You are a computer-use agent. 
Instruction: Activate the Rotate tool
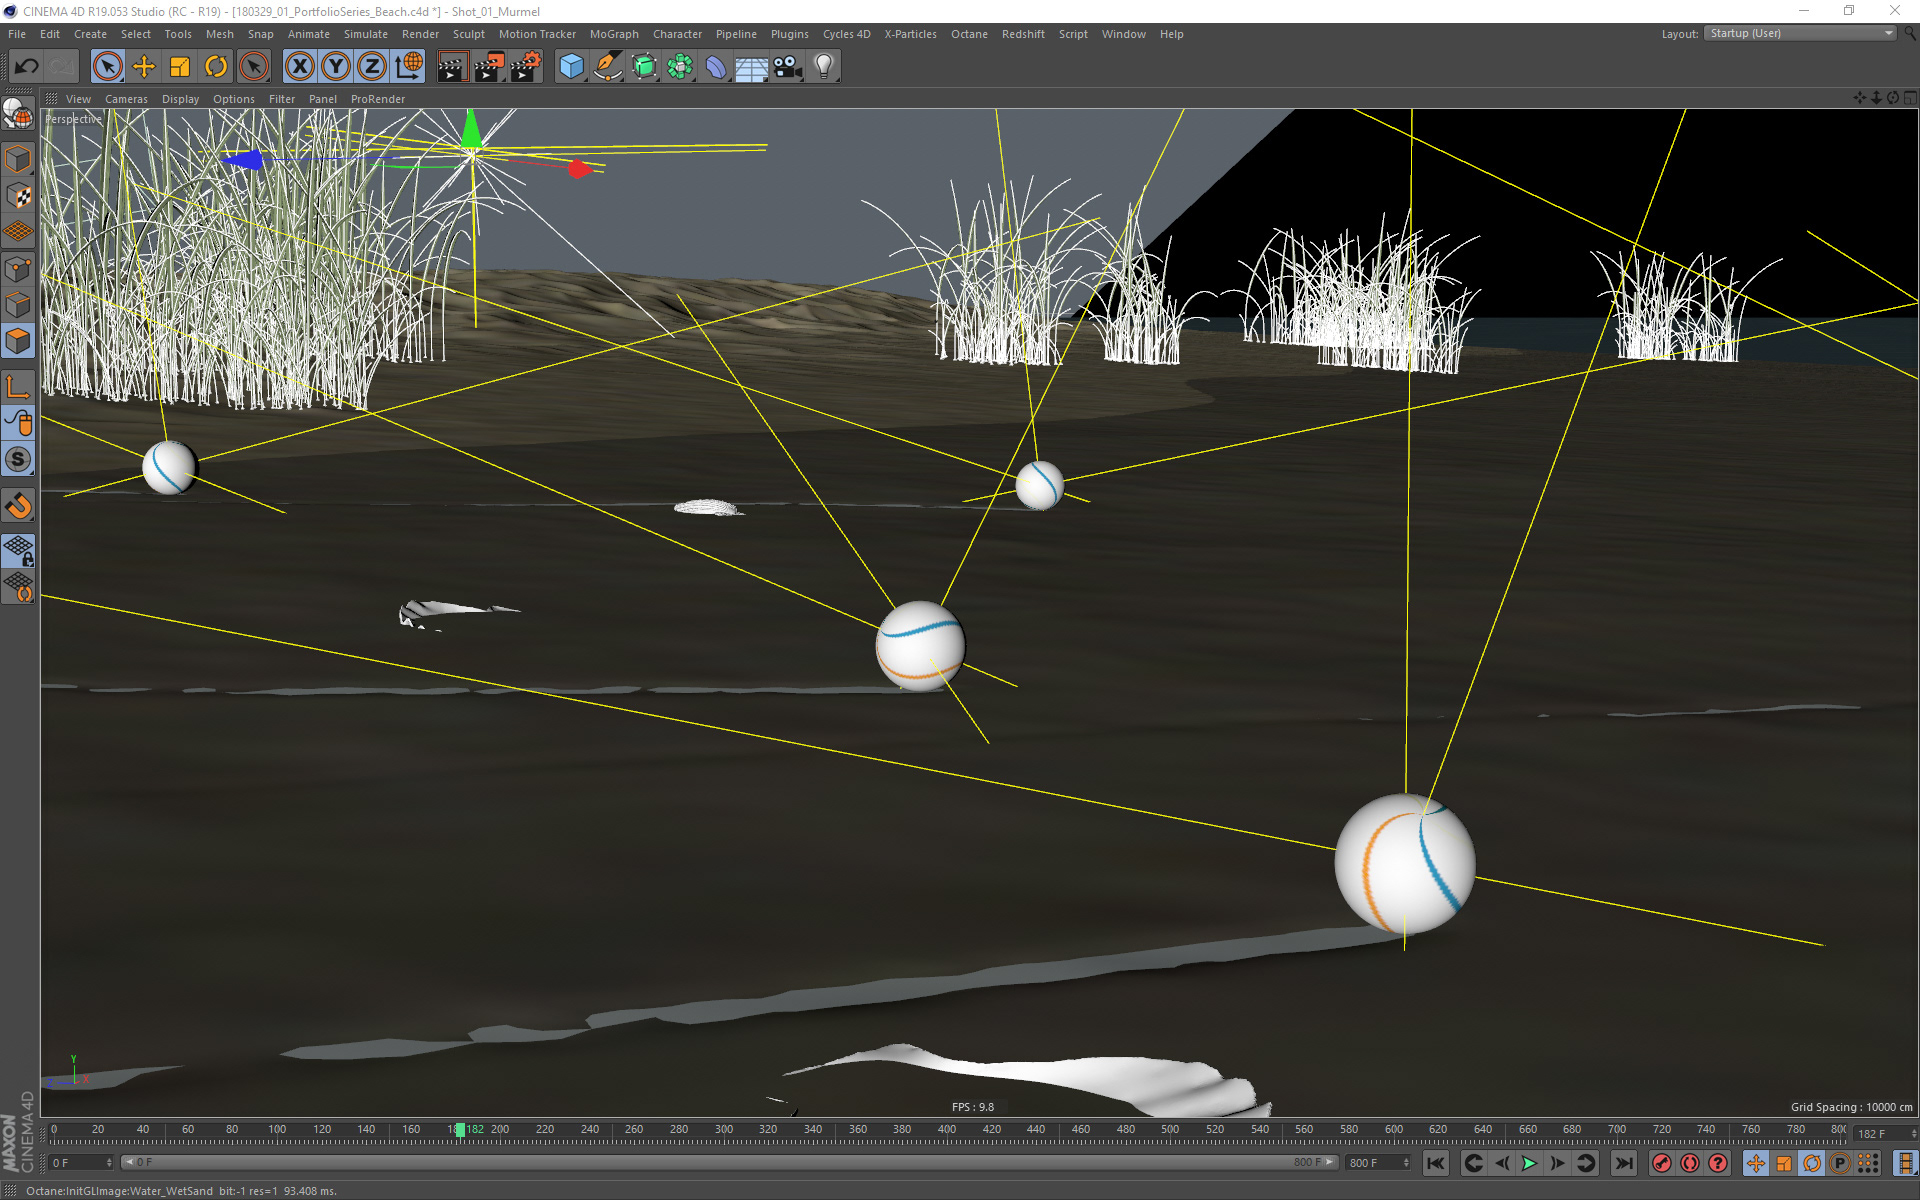216,67
